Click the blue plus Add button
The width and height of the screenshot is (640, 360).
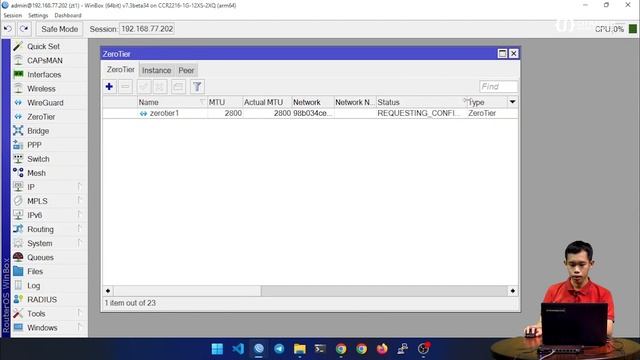click(109, 87)
